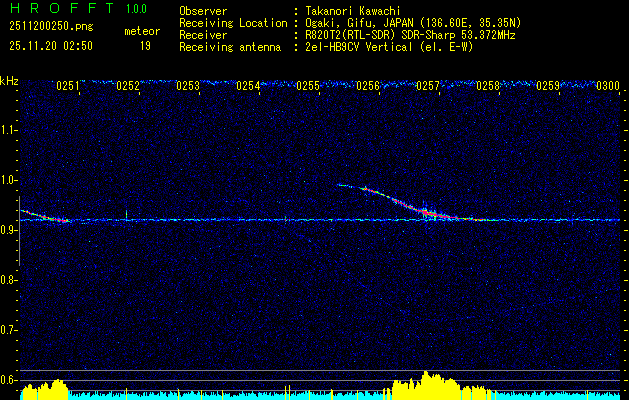Click the 0251 time marker
Image resolution: width=629 pixels, height=400 pixels.
(68, 87)
